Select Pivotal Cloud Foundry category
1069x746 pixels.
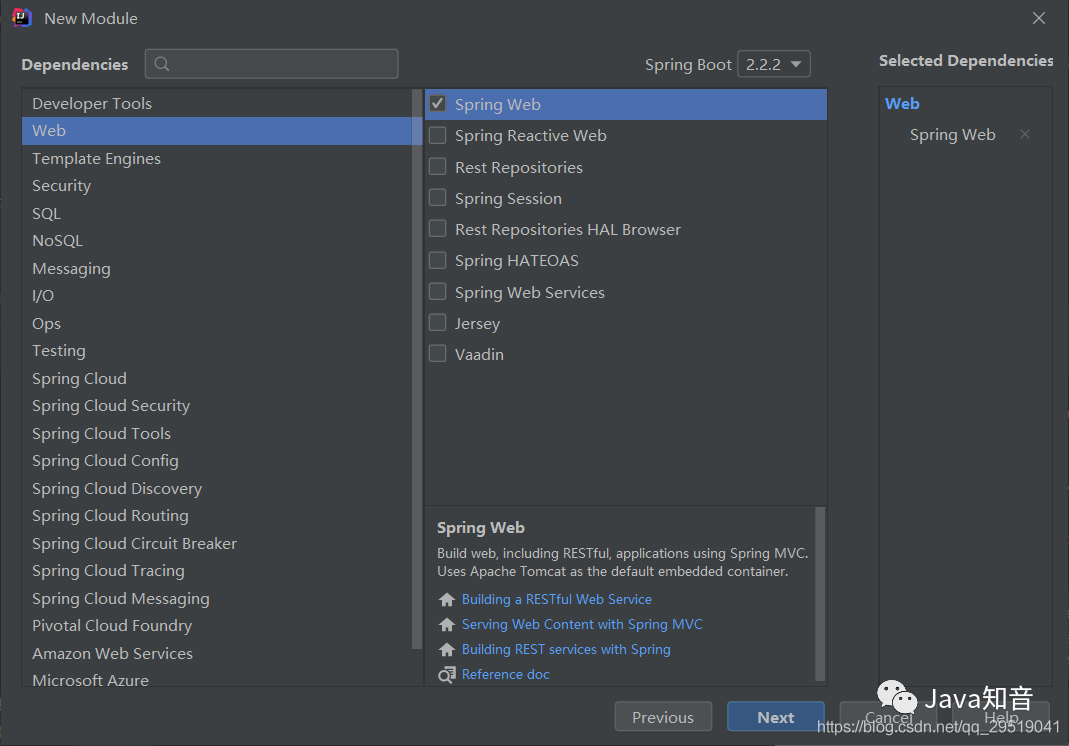(x=217, y=626)
